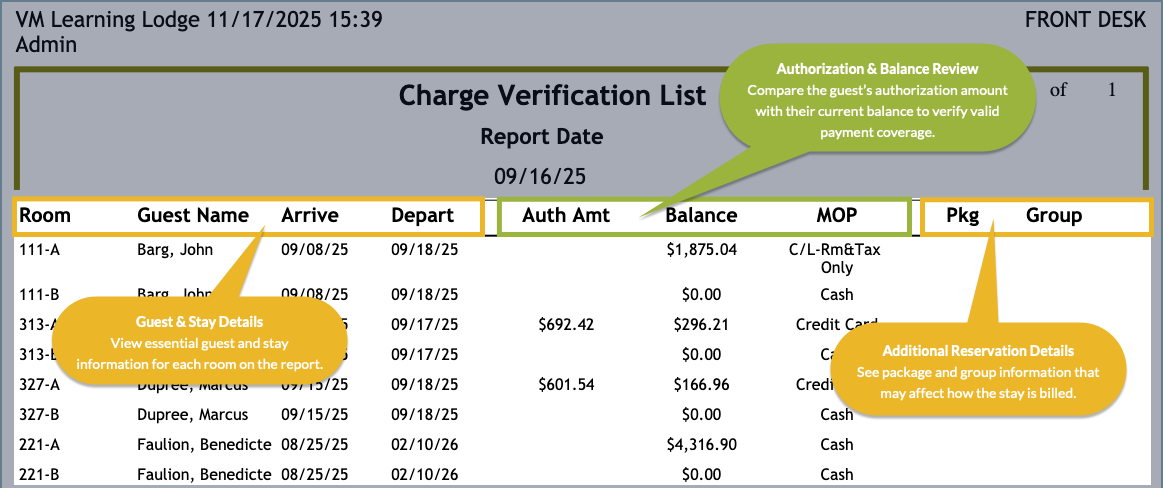Click the Group column header

click(x=1054, y=215)
